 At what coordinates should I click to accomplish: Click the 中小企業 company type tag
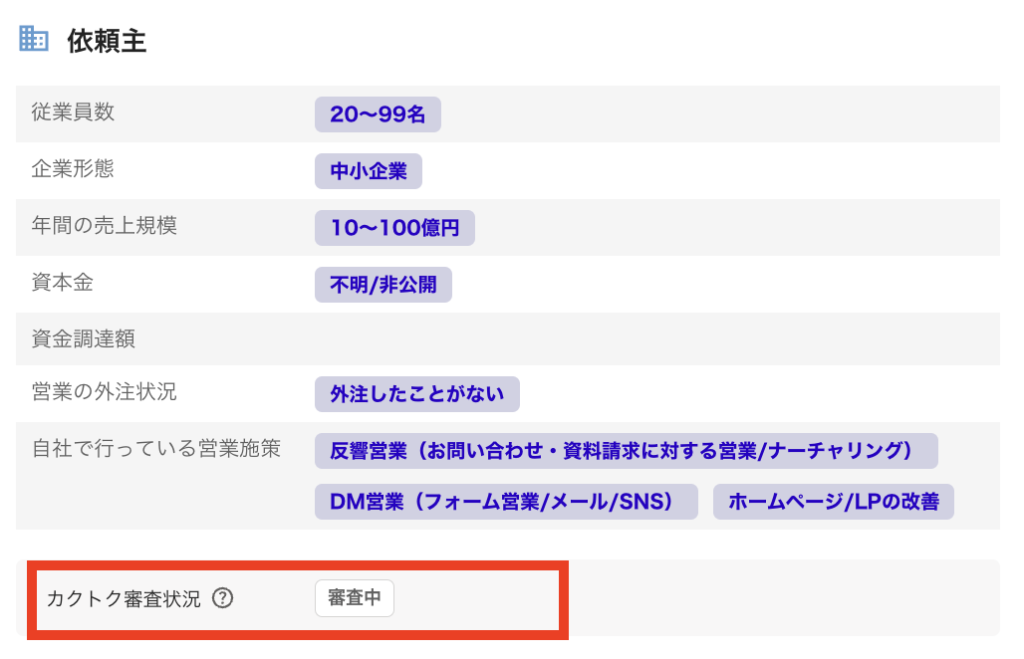pyautogui.click(x=368, y=171)
